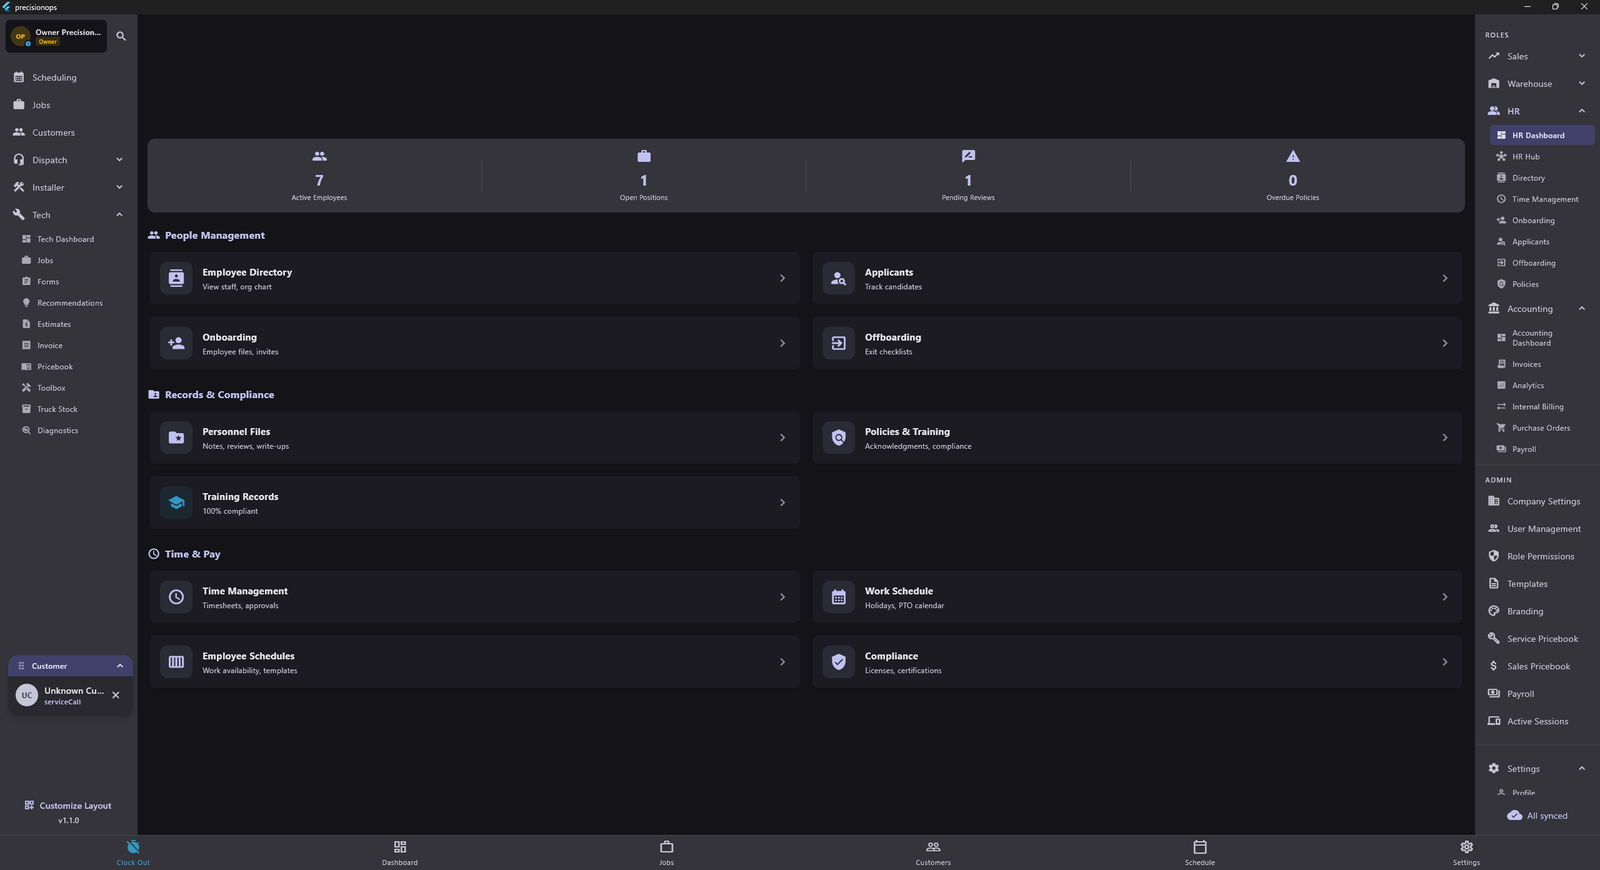This screenshot has height=870, width=1600.
Task: Click the Personnel Files folder icon
Action: tap(176, 438)
